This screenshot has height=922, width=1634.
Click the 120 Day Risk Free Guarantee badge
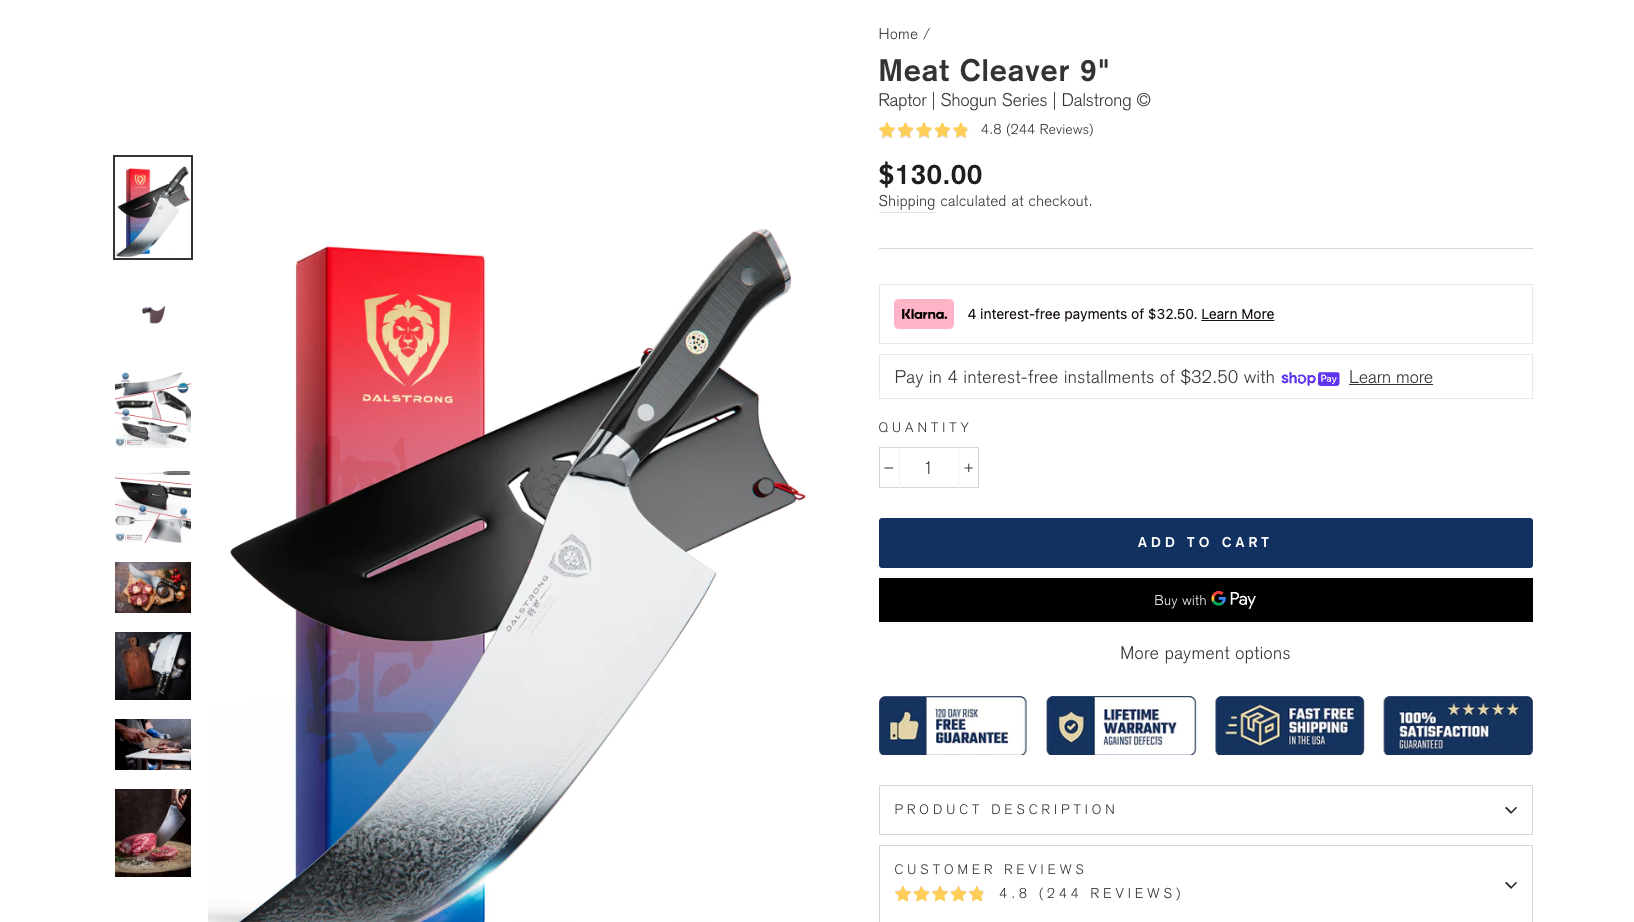click(952, 726)
